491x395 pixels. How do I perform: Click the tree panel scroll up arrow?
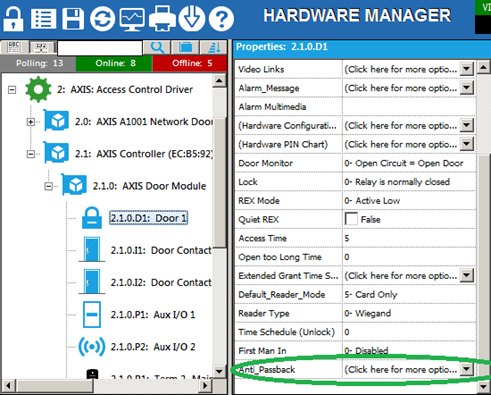point(219,81)
